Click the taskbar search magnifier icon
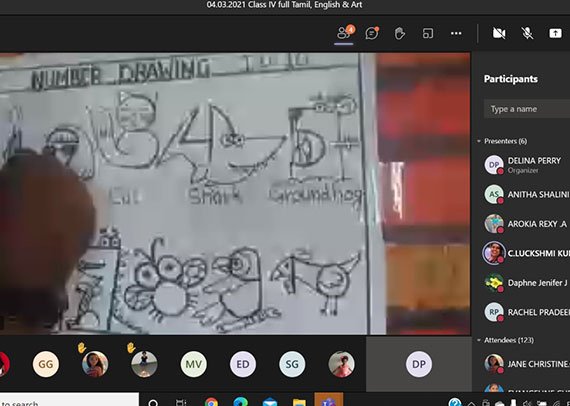Image resolution: width=570 pixels, height=406 pixels. click(x=153, y=402)
